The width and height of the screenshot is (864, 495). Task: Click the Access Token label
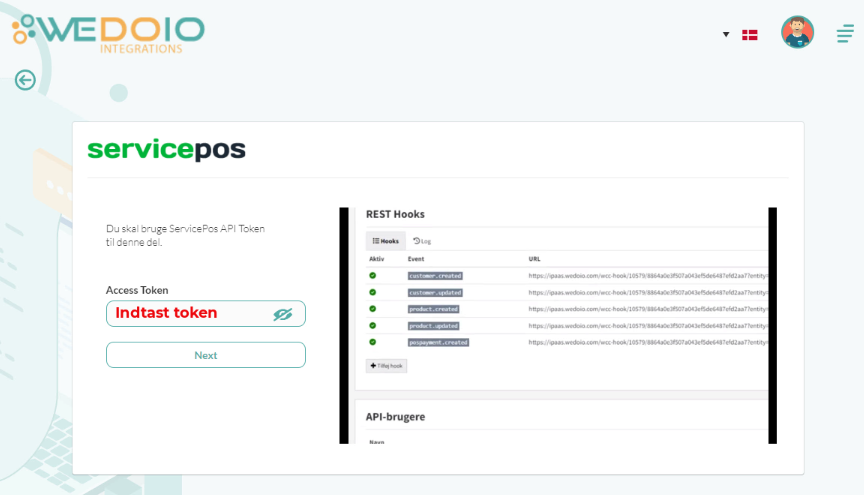pos(137,290)
